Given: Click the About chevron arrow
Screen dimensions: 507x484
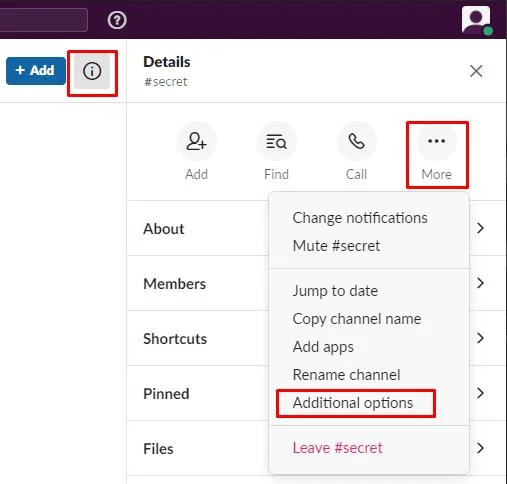Looking at the screenshot, I should click(480, 228).
